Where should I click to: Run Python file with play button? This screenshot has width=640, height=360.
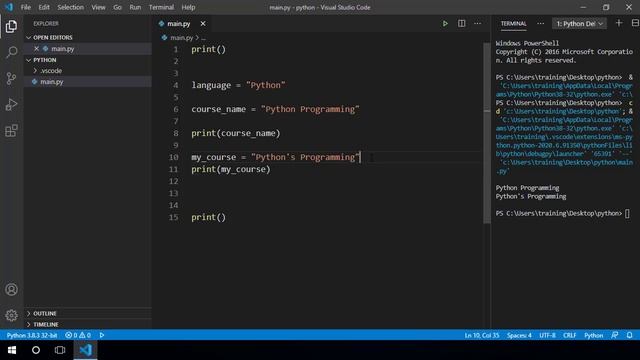[445, 24]
